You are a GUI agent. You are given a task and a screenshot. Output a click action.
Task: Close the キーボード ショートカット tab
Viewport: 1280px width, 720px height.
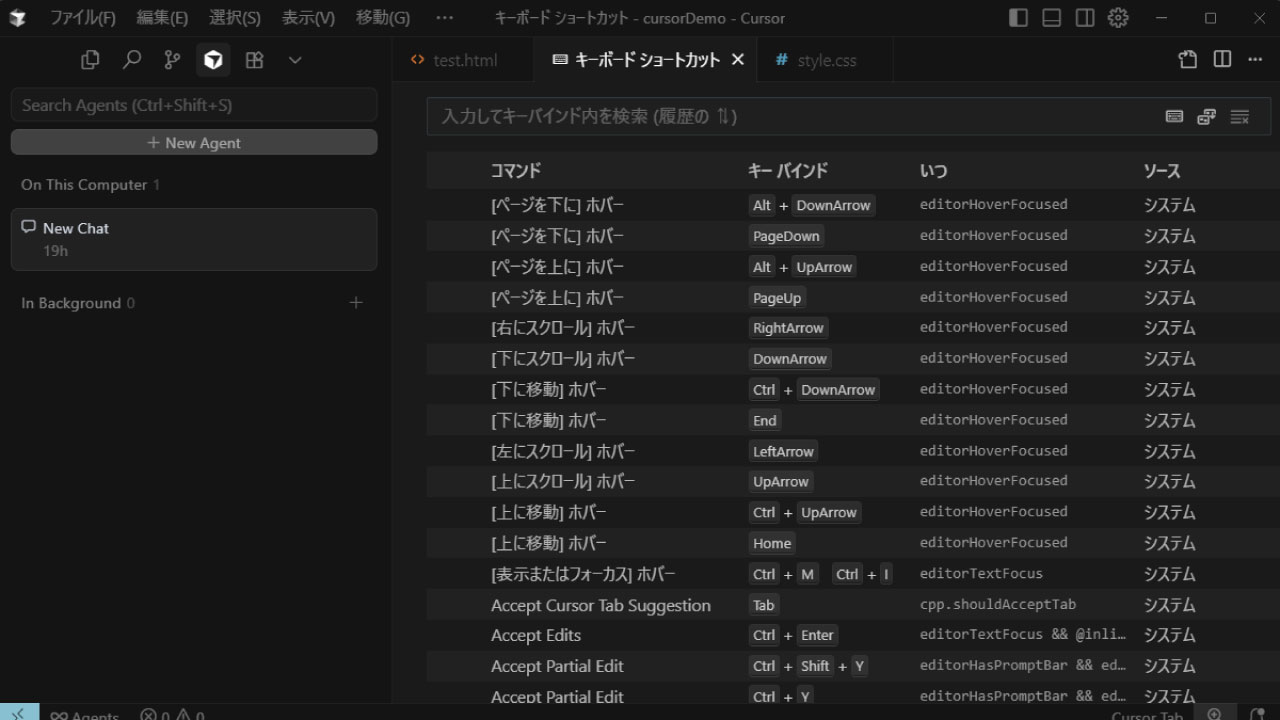click(x=738, y=60)
